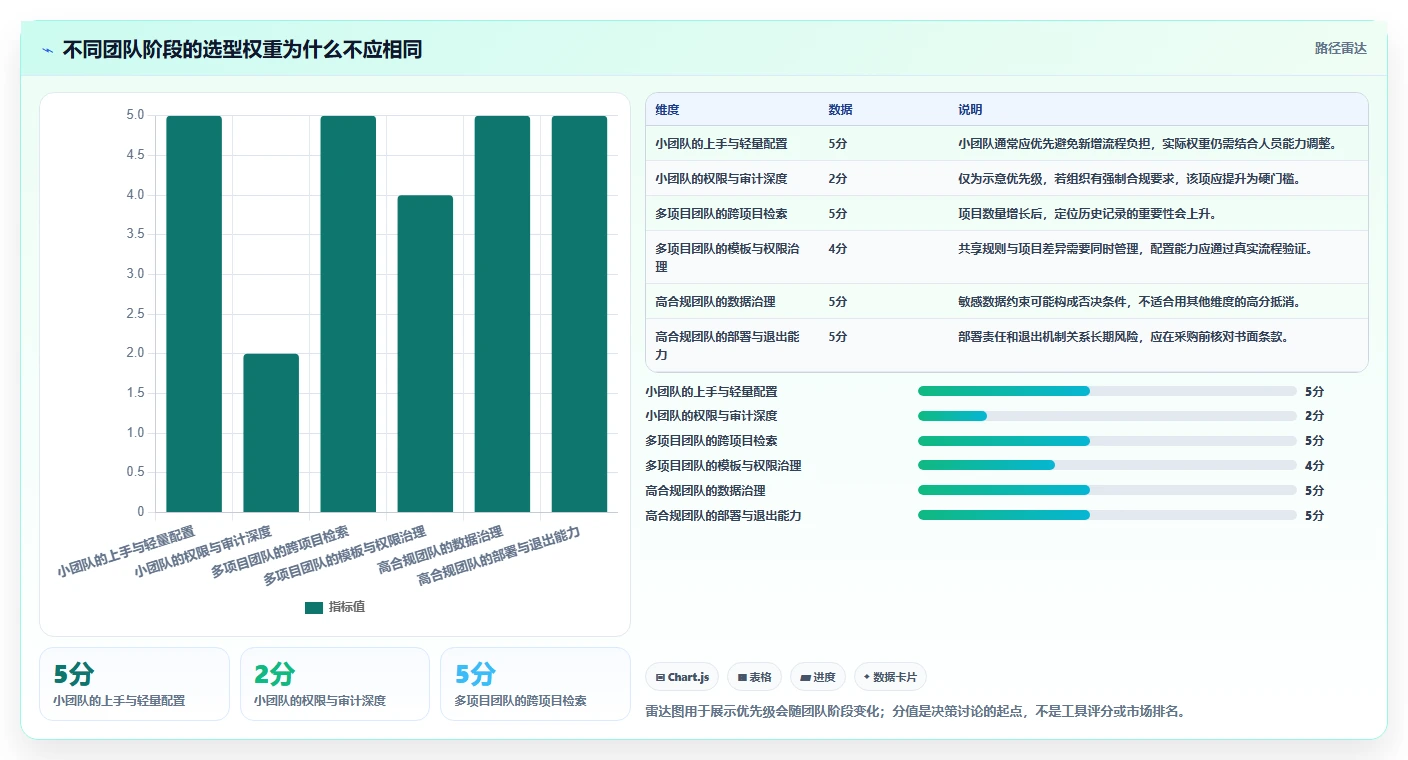The width and height of the screenshot is (1408, 760).
Task: Click progress list label 多项目团队的跨项目检索
Action: [711, 441]
